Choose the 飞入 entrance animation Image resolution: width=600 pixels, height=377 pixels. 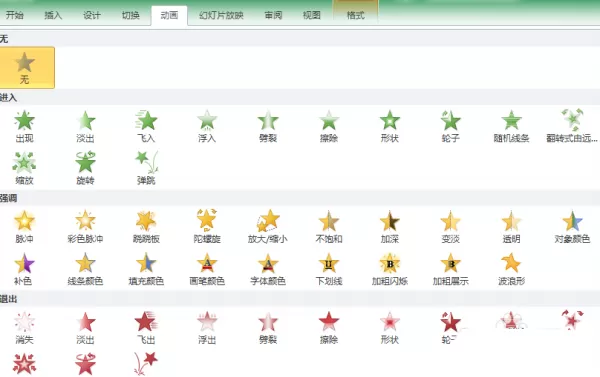click(146, 126)
